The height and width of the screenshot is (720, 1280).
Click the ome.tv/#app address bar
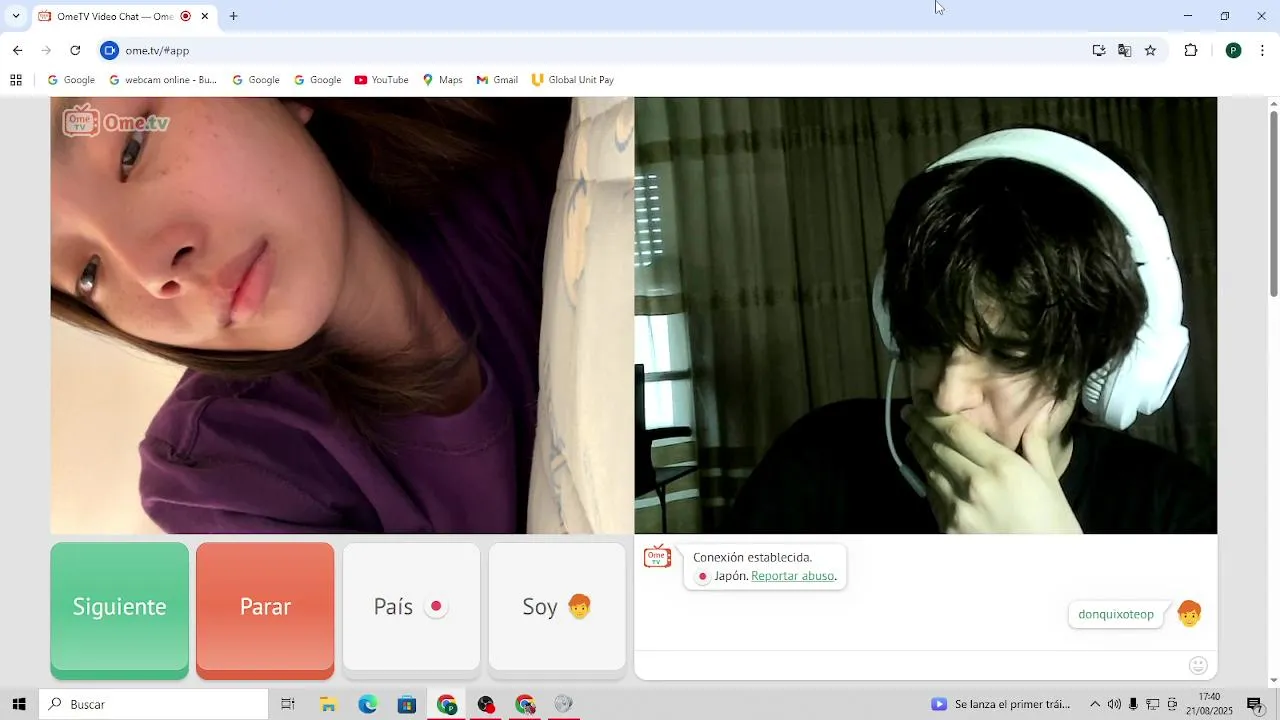click(600, 50)
